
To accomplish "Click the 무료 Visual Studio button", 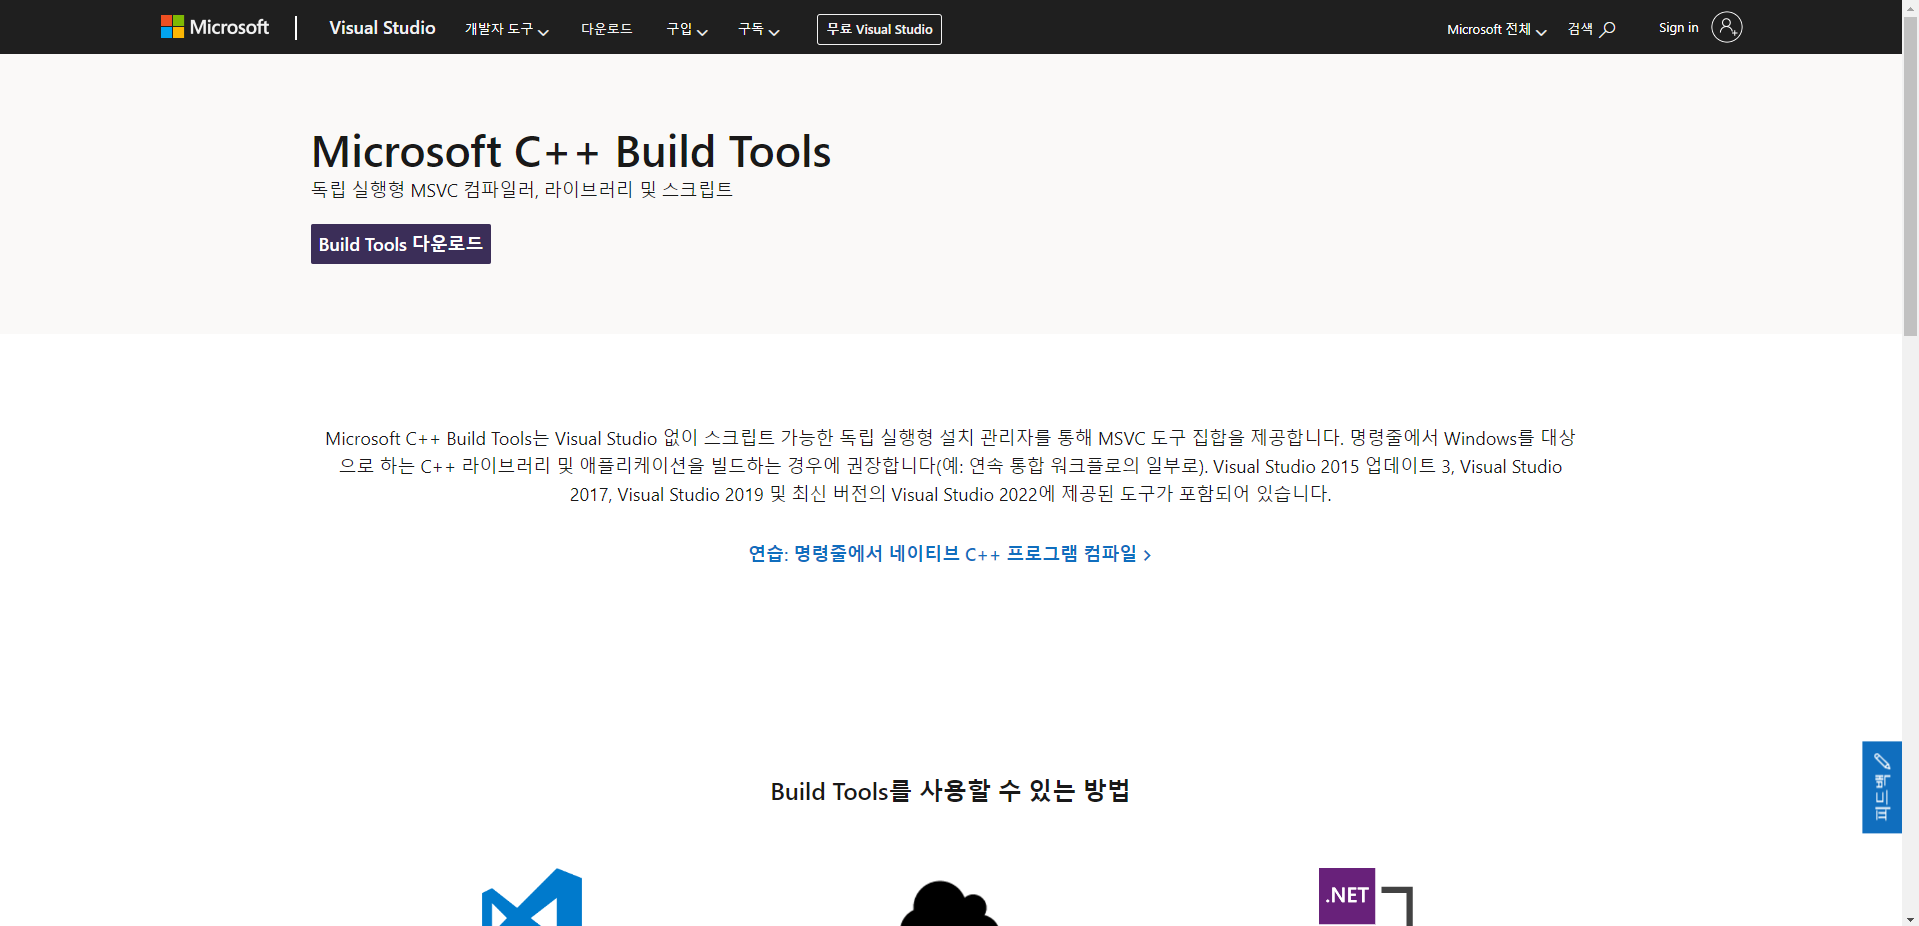I will click(x=879, y=29).
